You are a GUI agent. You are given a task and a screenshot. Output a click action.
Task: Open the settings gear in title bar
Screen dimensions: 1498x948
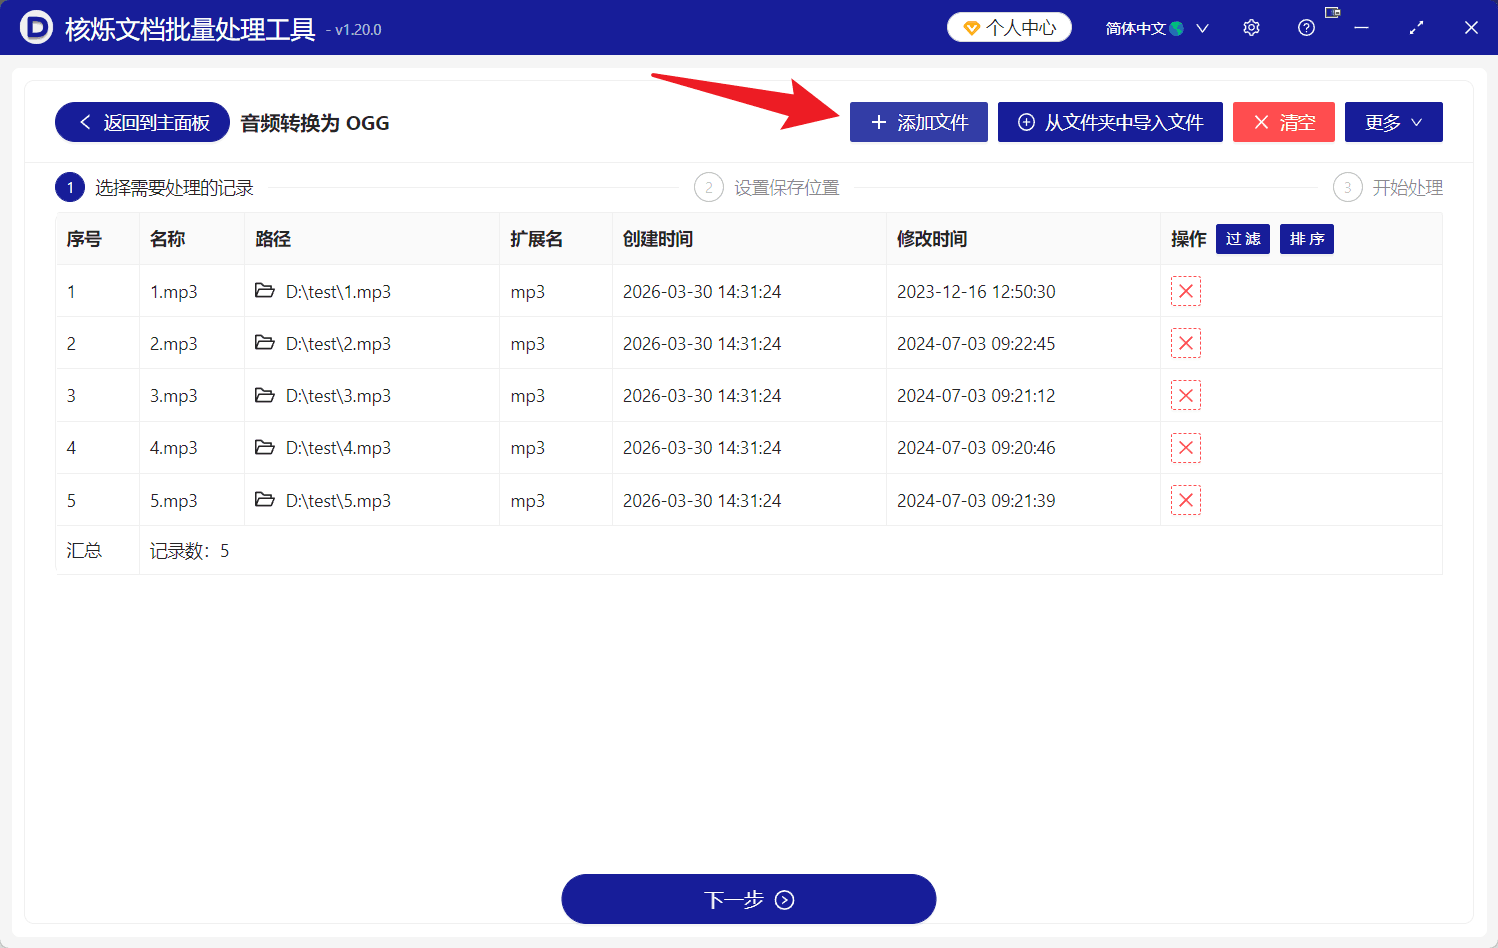click(x=1251, y=27)
